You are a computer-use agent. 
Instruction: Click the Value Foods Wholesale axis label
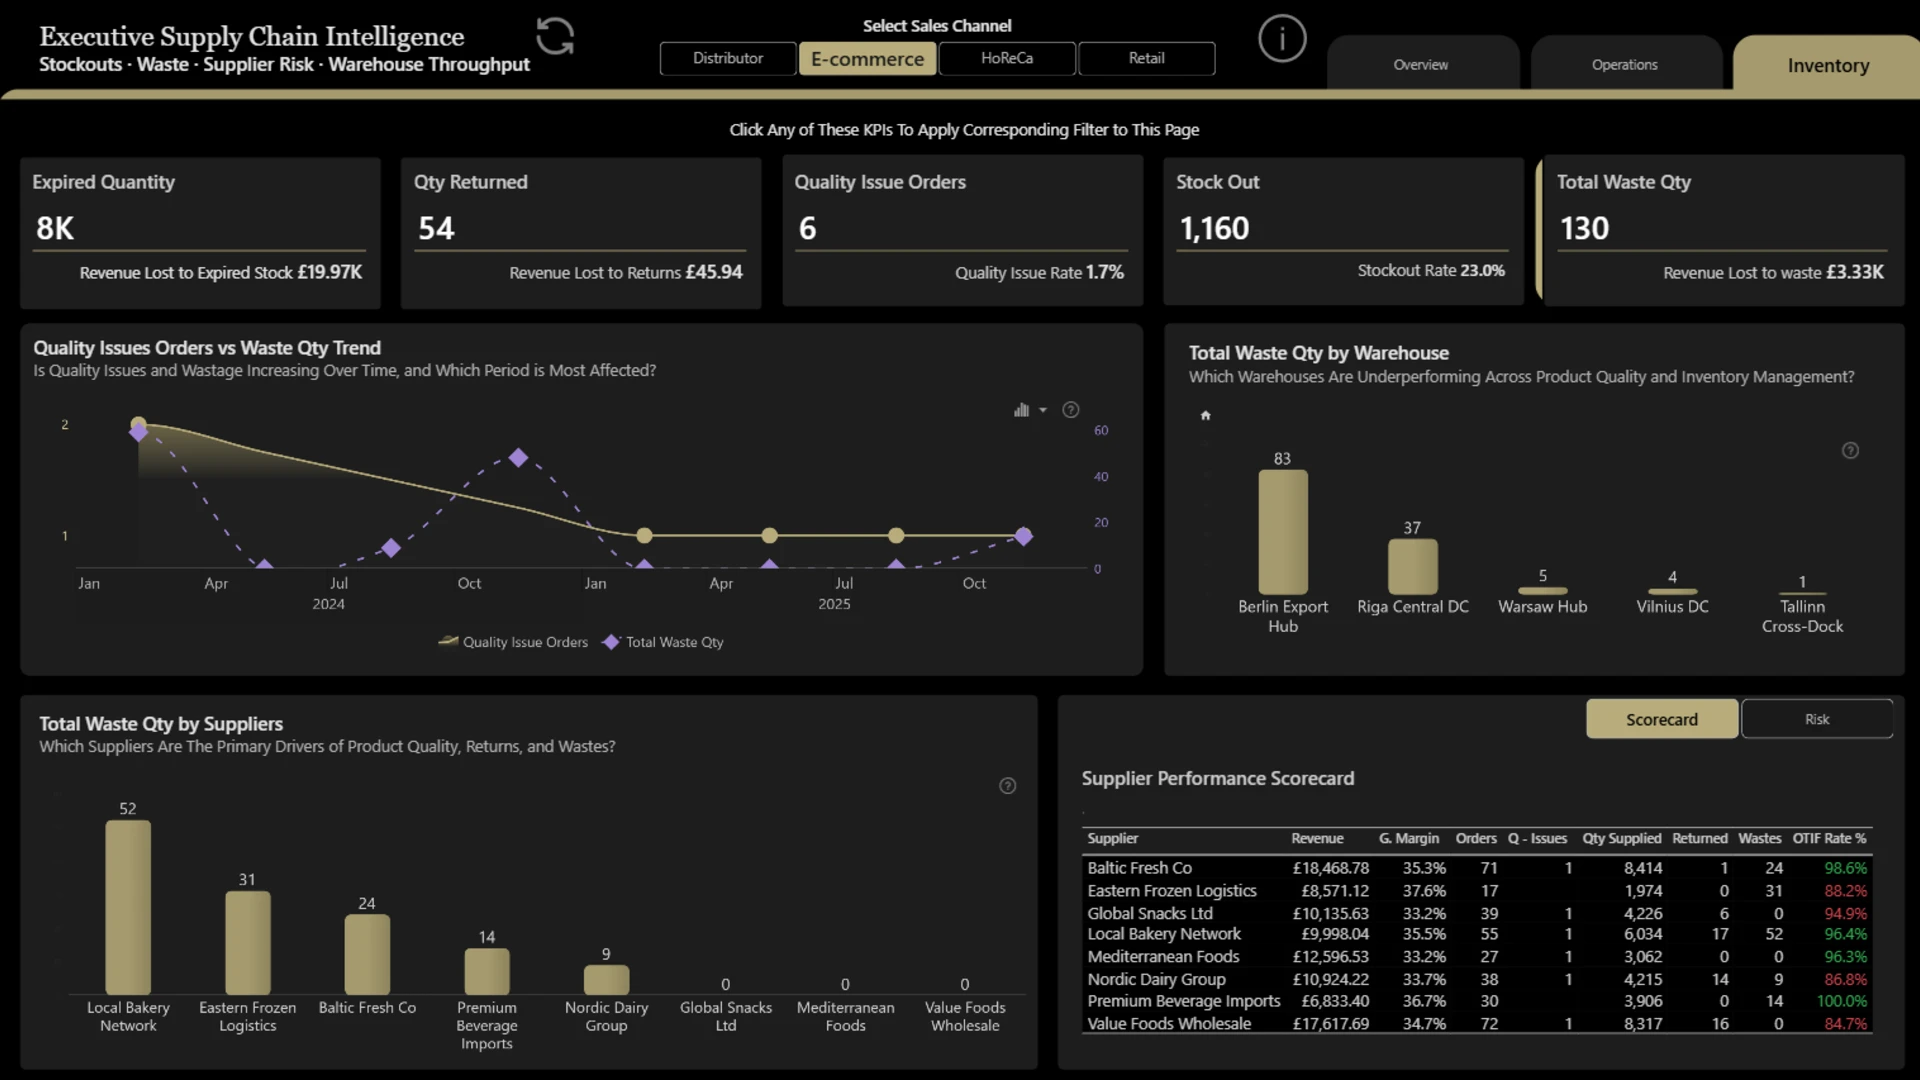coord(965,1016)
